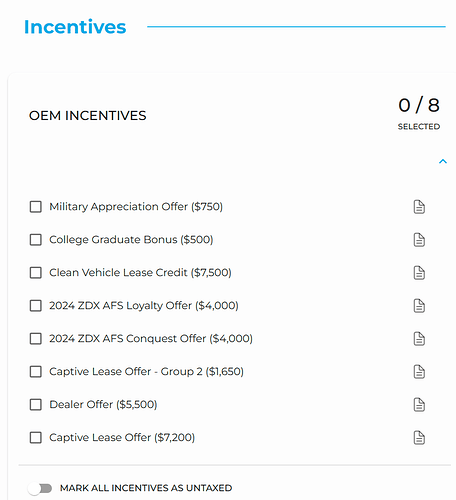Click document icon for Captive Lease Offer $7,200
This screenshot has height=500, width=456.
click(x=419, y=438)
